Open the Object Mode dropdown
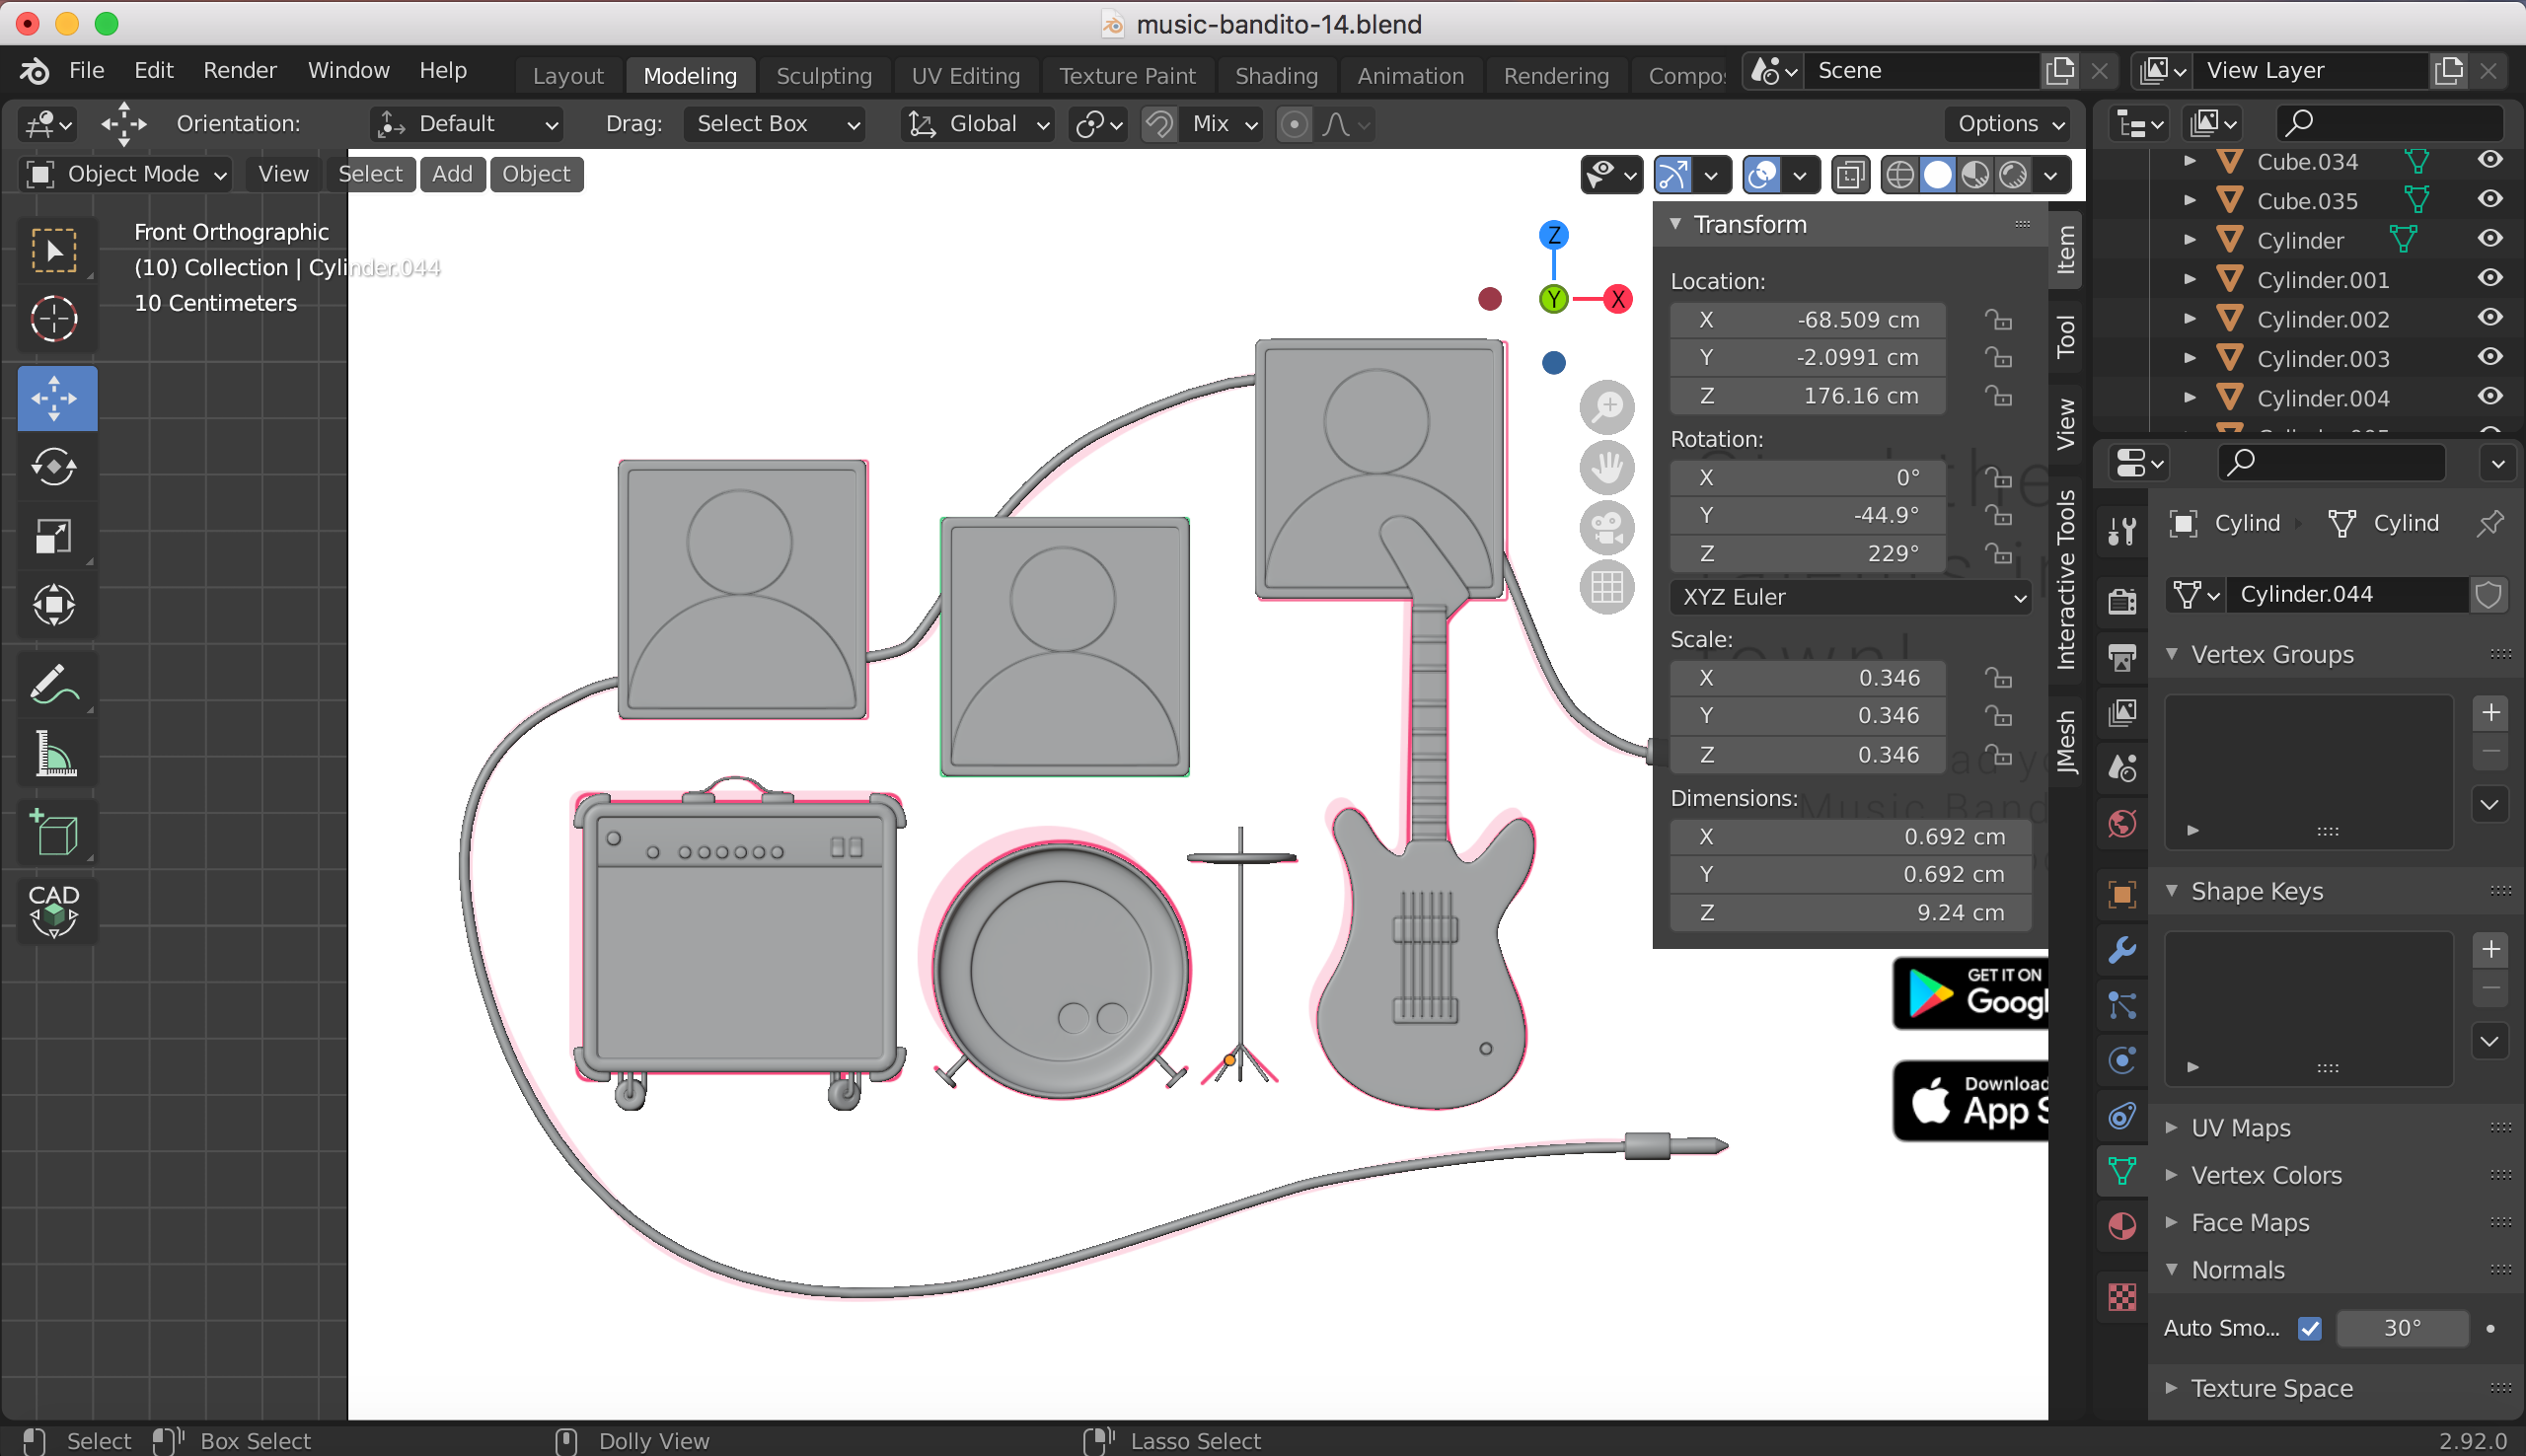This screenshot has width=2526, height=1456. coord(127,174)
